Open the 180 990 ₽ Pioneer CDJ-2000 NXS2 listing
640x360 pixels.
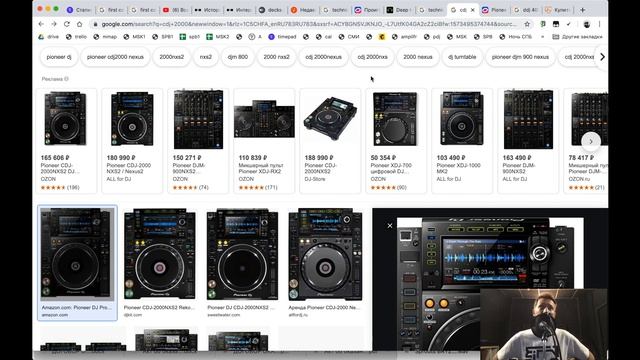click(x=132, y=140)
